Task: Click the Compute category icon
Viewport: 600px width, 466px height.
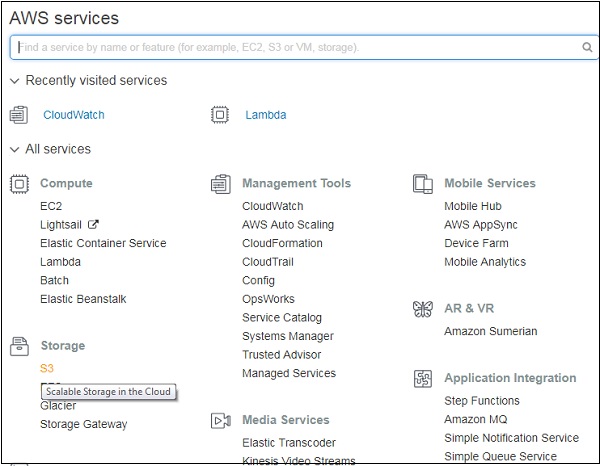Action: pyautogui.click(x=19, y=184)
